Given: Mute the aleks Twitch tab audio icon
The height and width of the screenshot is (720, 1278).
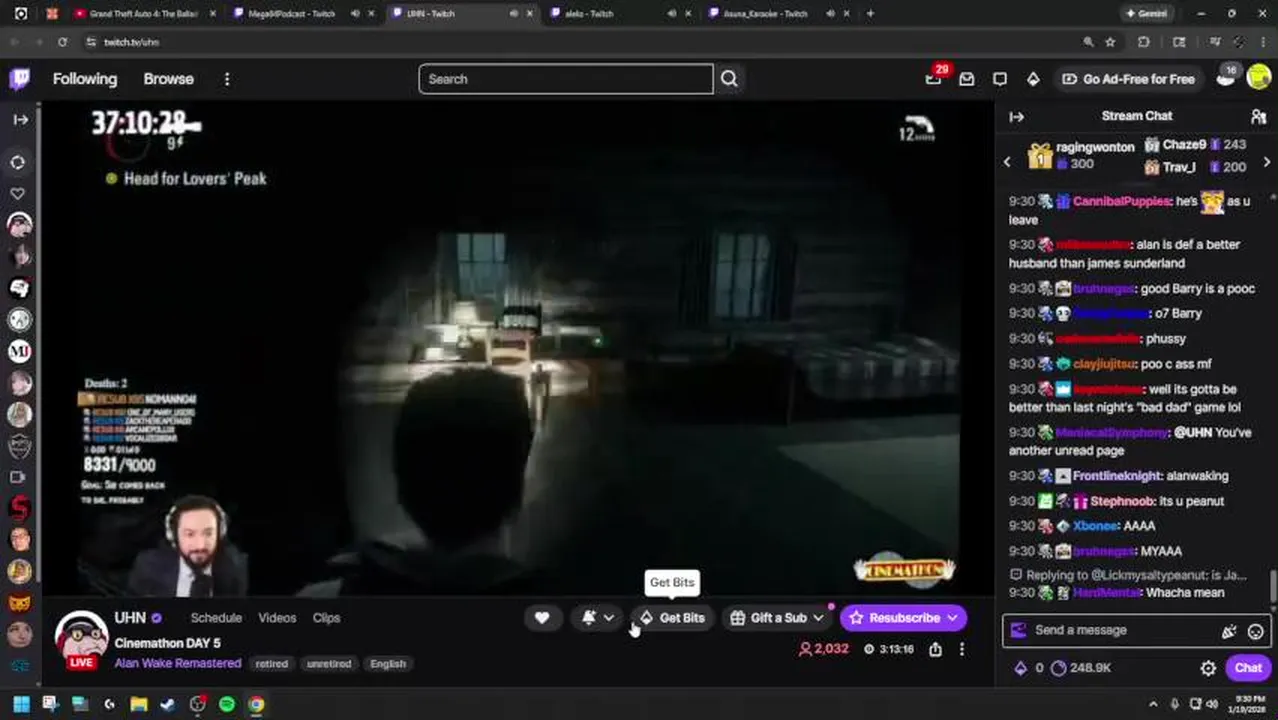Looking at the screenshot, I should point(672,14).
